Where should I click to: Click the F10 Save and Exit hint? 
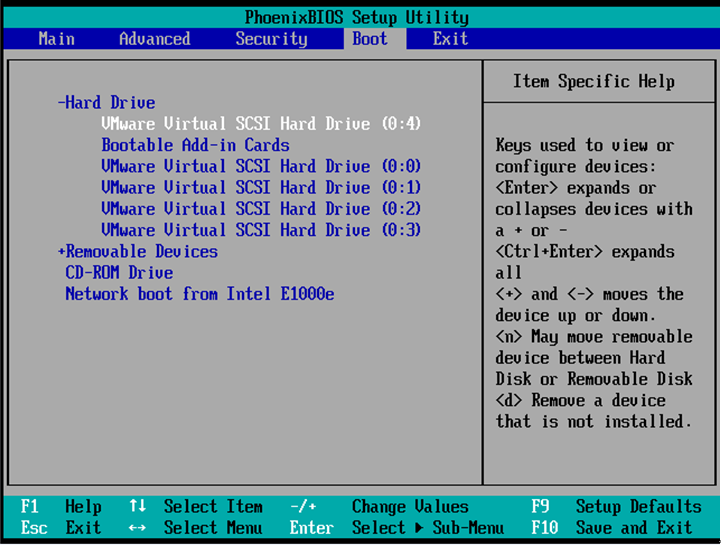pyautogui.click(x=612, y=528)
